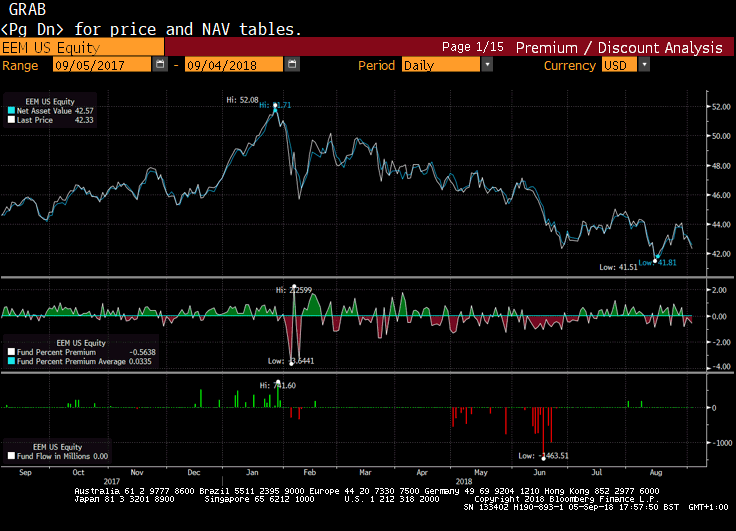Image resolution: width=736 pixels, height=531 pixels.
Task: Expand the Currency USD dropdown arrow
Action: (644, 64)
